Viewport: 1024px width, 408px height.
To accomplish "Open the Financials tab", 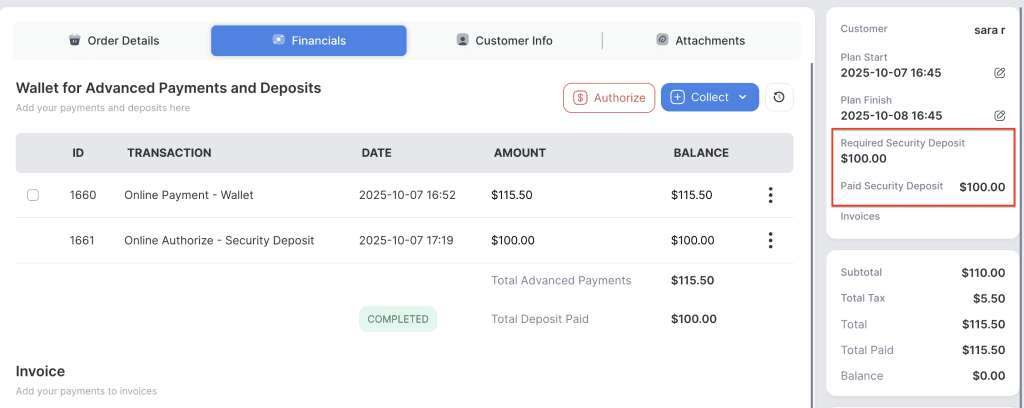I will (308, 41).
